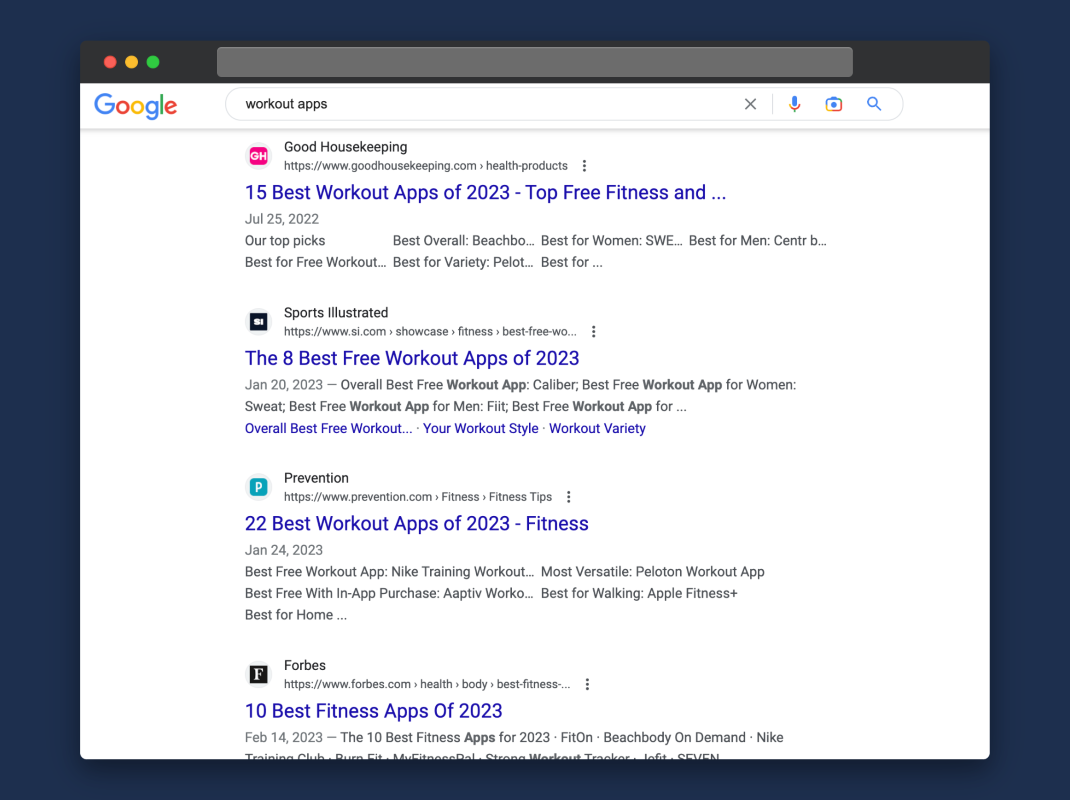Click the goodhousekeeping.com URL breadcrumb
This screenshot has width=1070, height=800.
pyautogui.click(x=426, y=166)
